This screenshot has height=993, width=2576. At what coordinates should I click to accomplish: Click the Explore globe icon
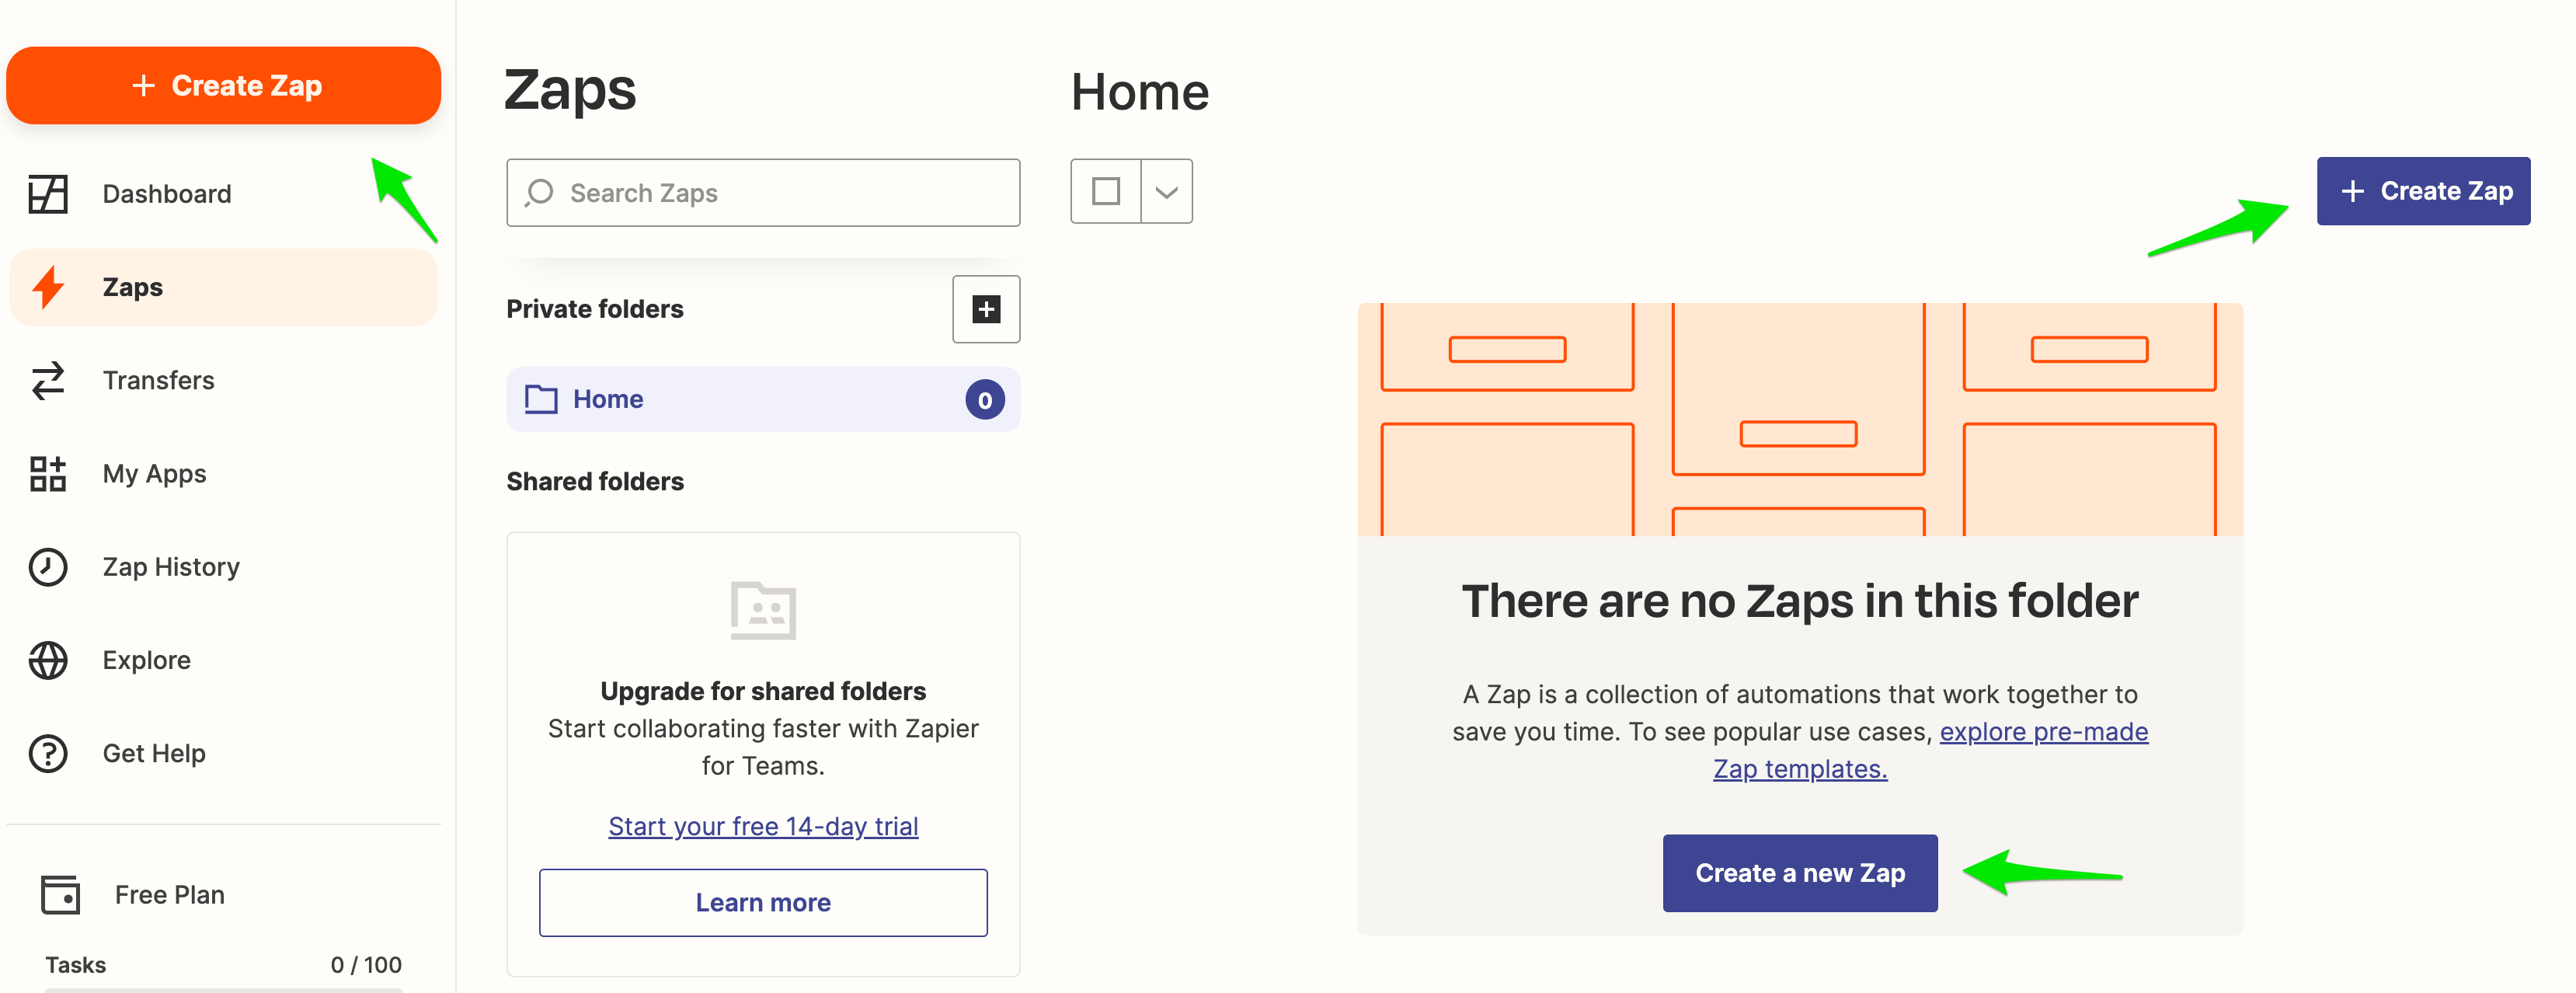pos(47,660)
